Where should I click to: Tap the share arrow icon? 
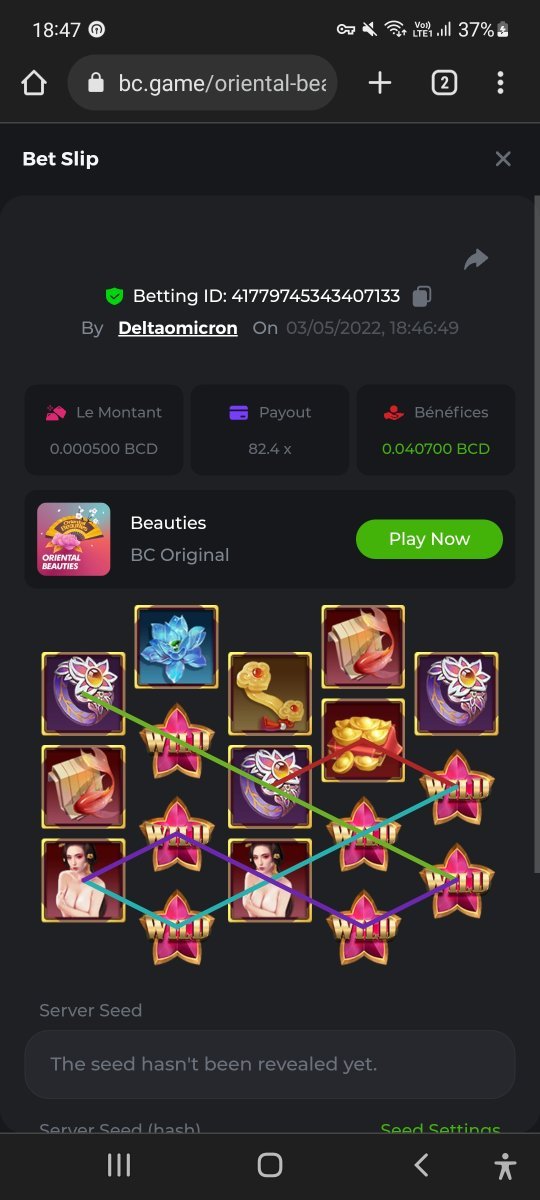pyautogui.click(x=476, y=260)
